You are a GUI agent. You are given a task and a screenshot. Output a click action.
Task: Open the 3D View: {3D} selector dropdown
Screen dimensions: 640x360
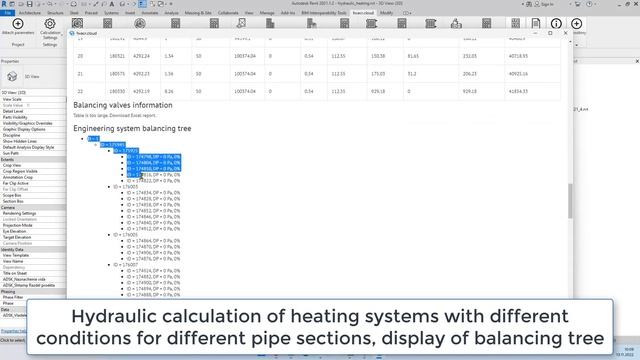click(x=33, y=93)
